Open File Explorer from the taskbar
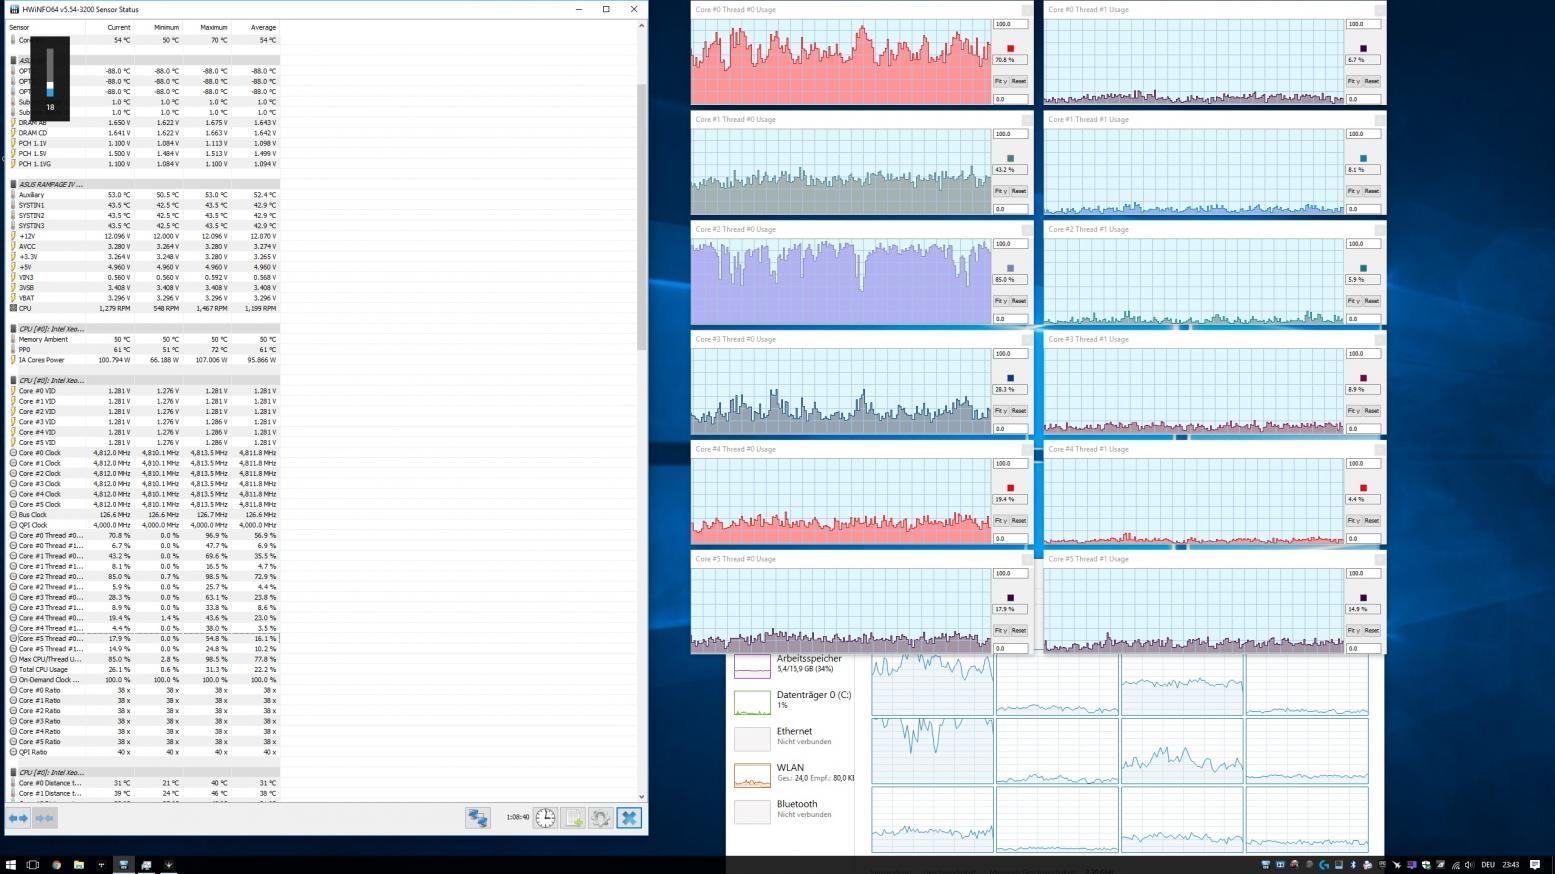This screenshot has height=874, width=1555. 78,864
